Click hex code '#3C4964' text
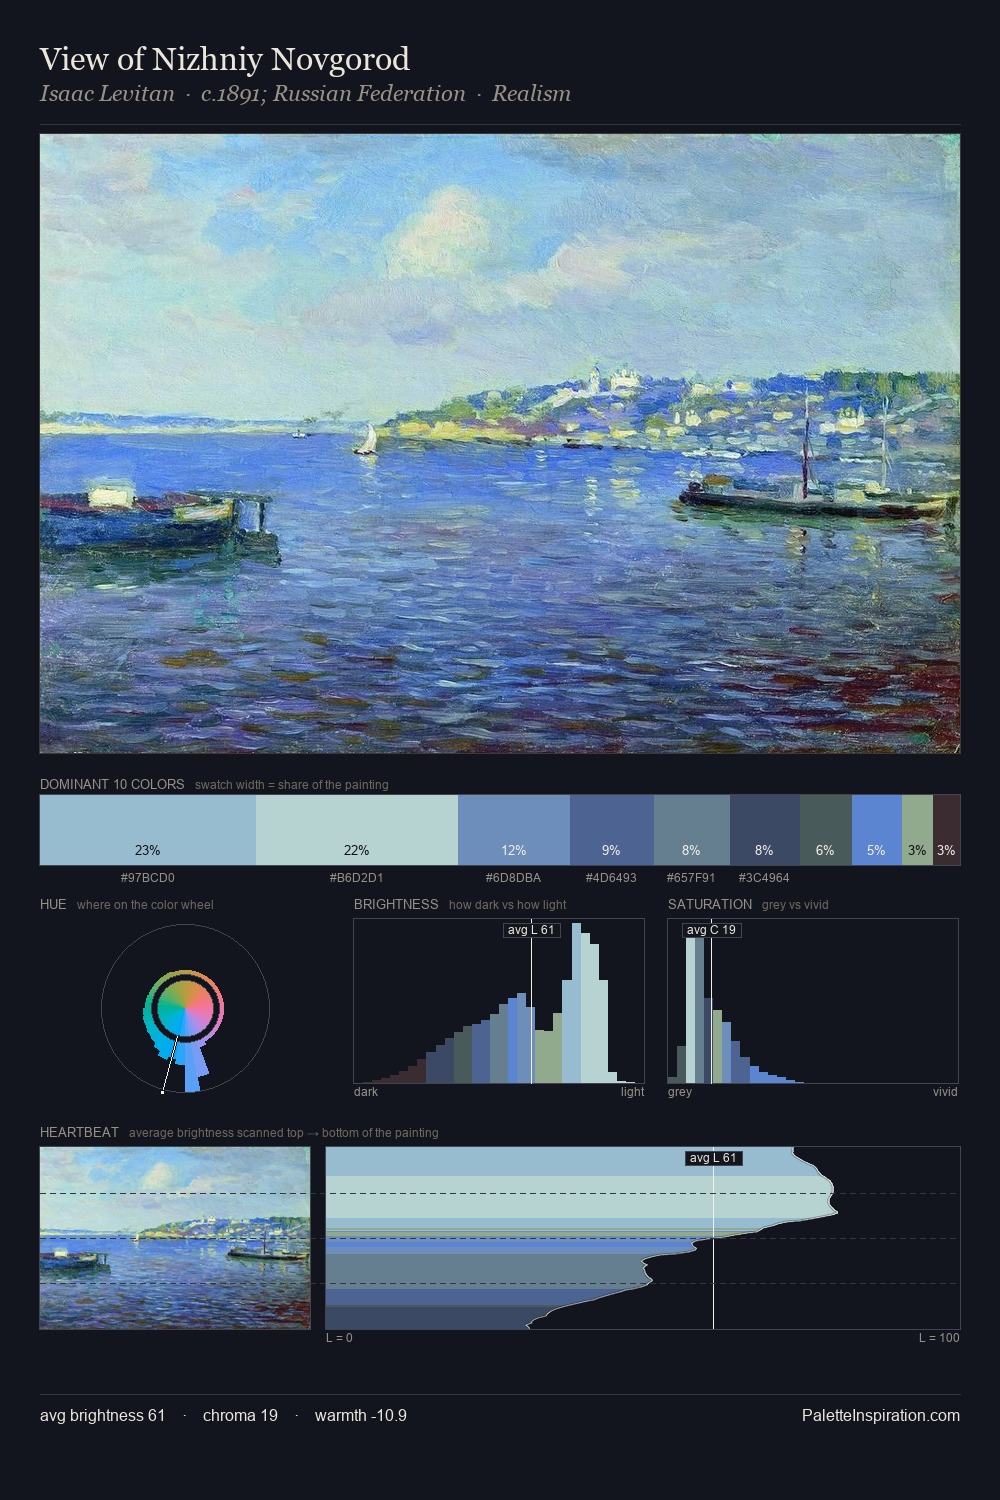Viewport: 1000px width, 1500px height. [x=764, y=878]
